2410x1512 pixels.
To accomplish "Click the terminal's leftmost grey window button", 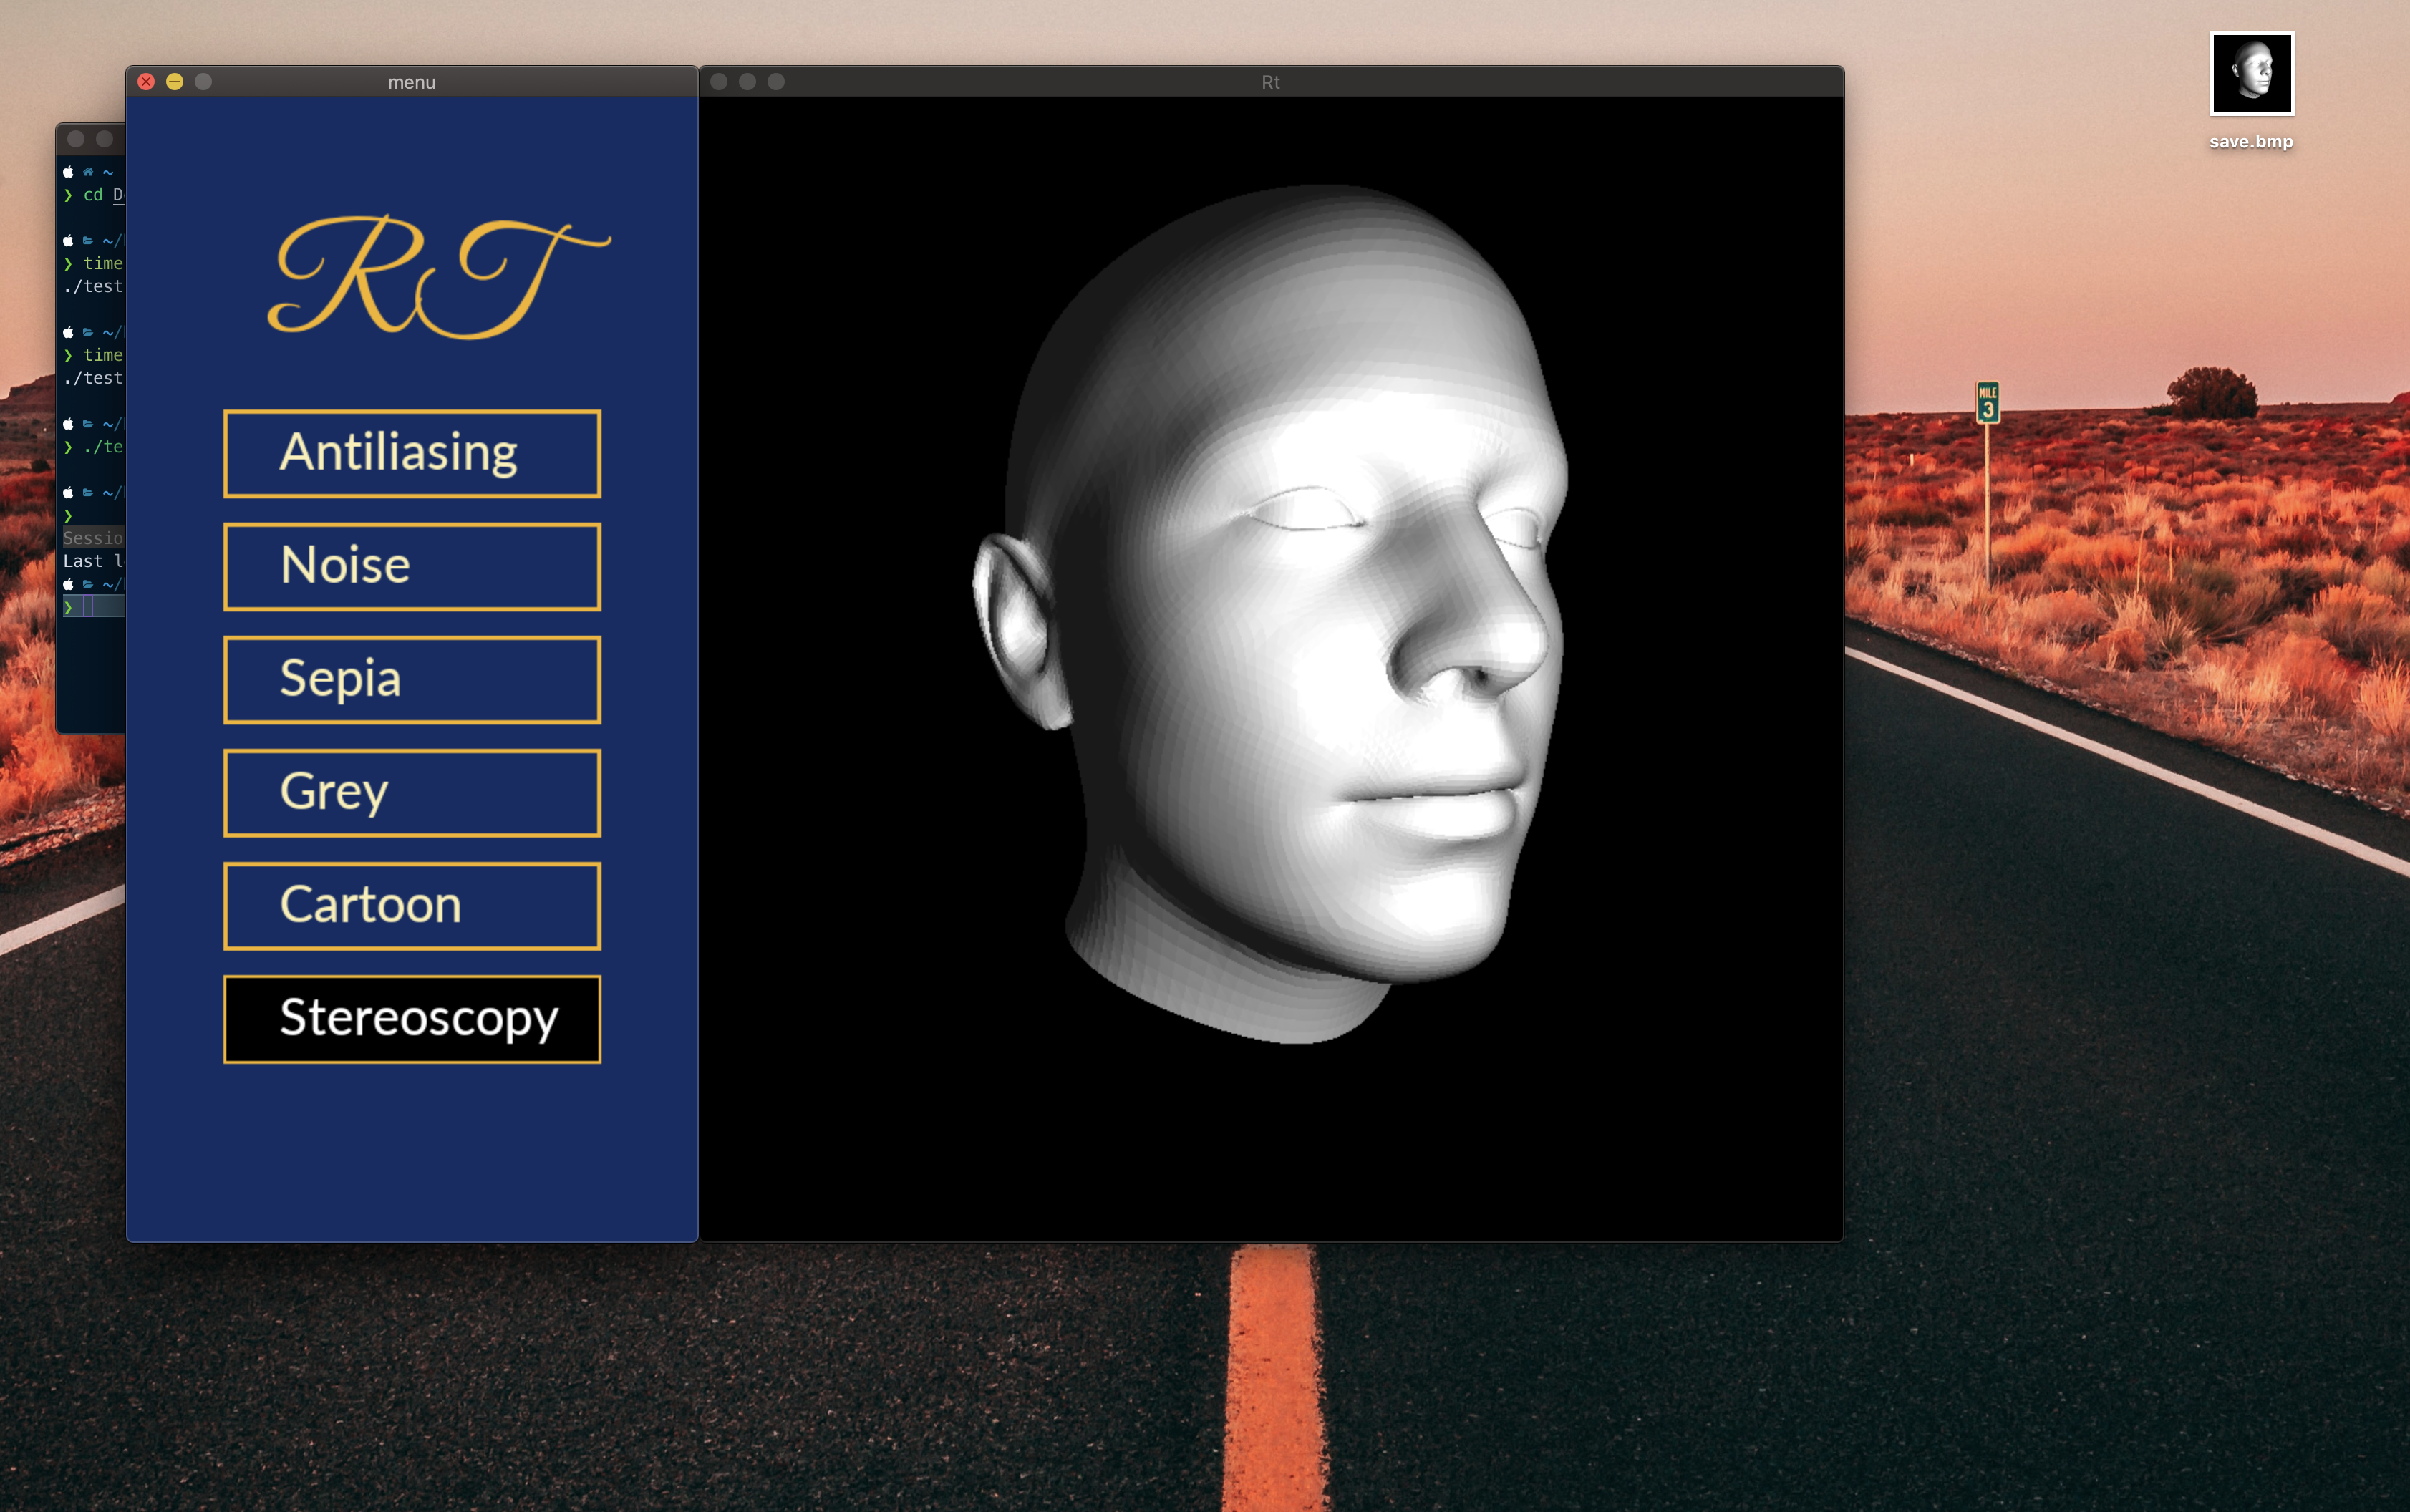I will click(x=76, y=139).
